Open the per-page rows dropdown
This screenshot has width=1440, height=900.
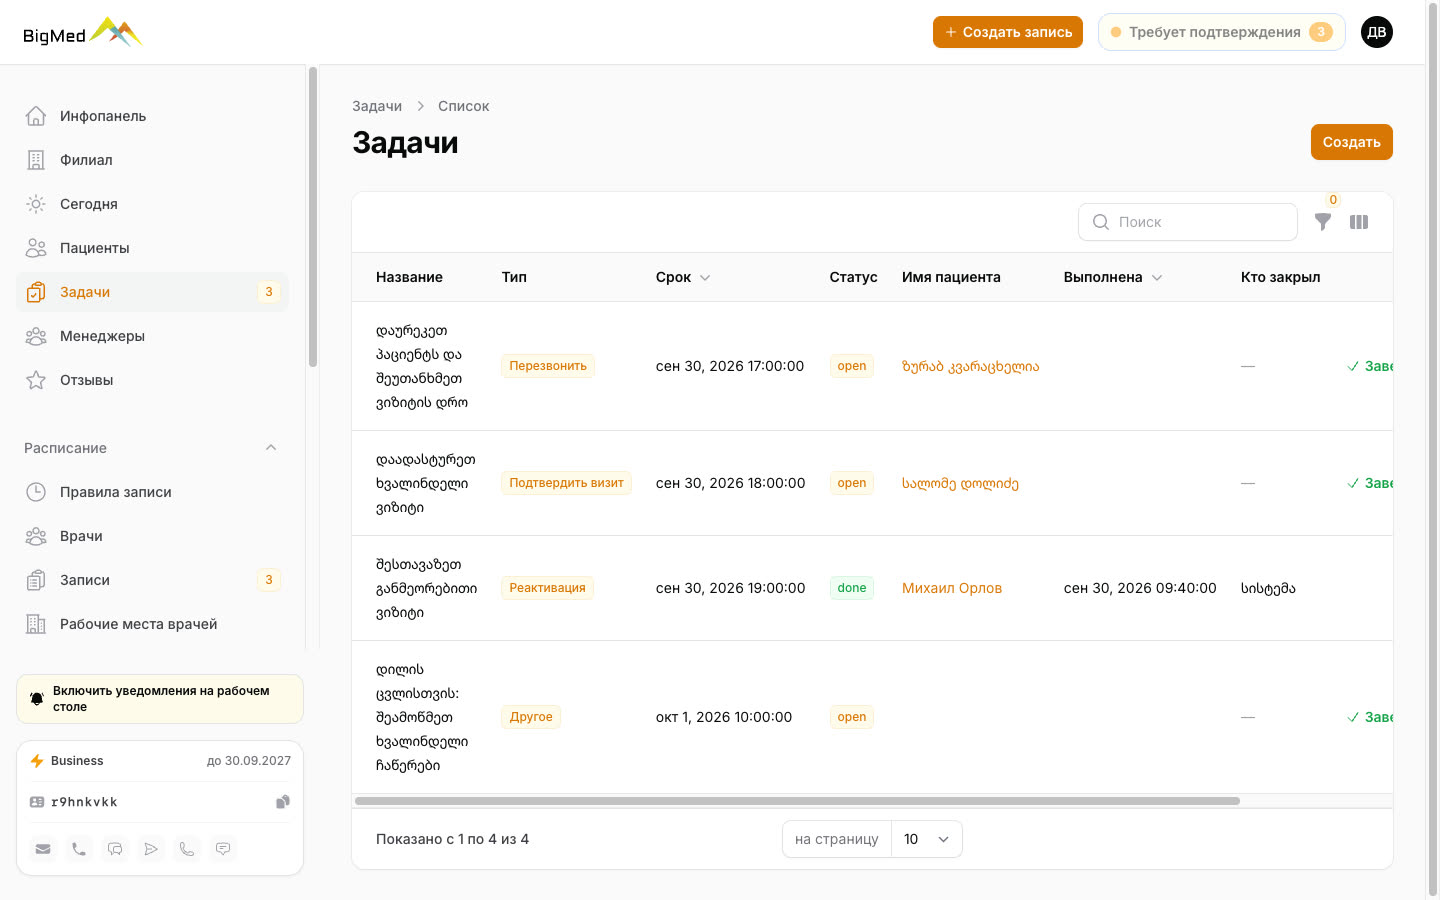(x=927, y=839)
